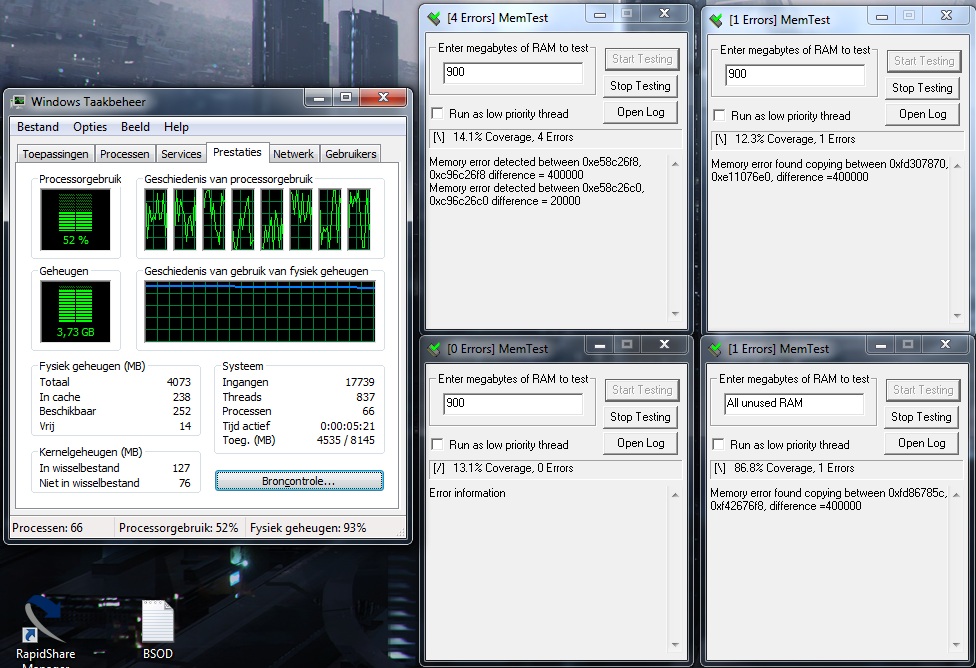Switch to the Netwerk tab

pos(293,154)
